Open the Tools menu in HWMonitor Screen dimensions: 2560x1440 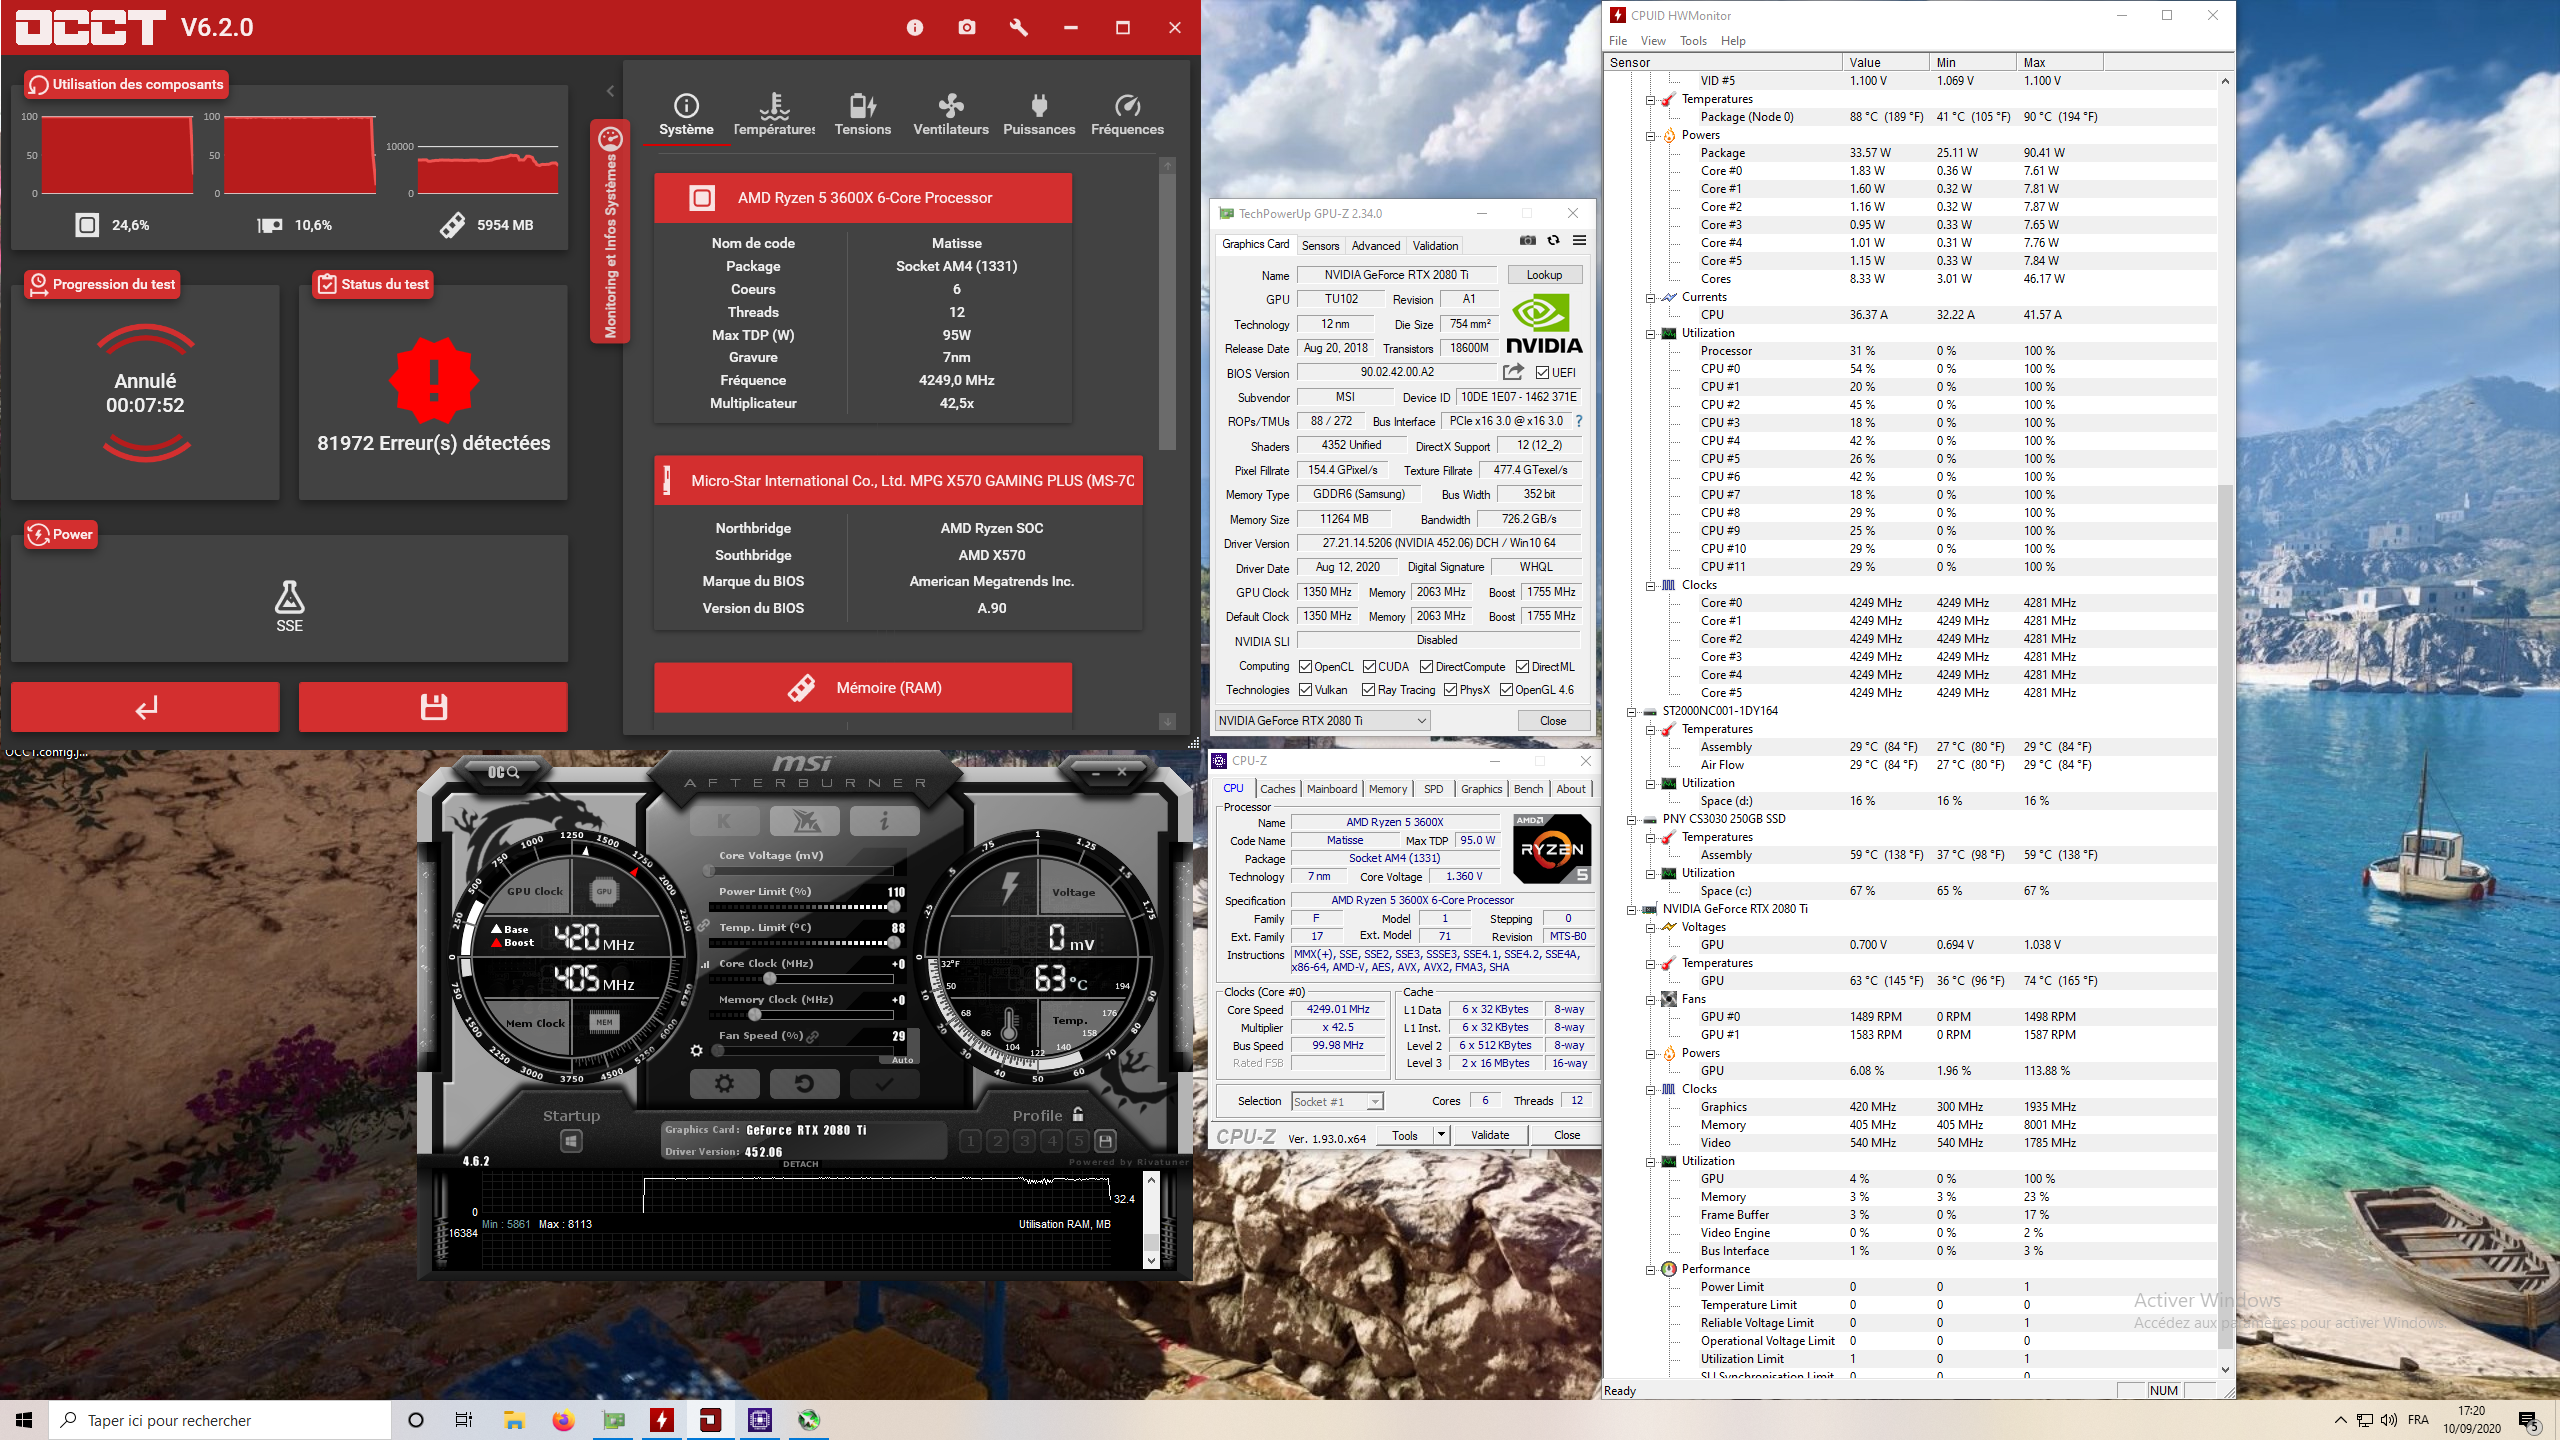coord(1692,41)
